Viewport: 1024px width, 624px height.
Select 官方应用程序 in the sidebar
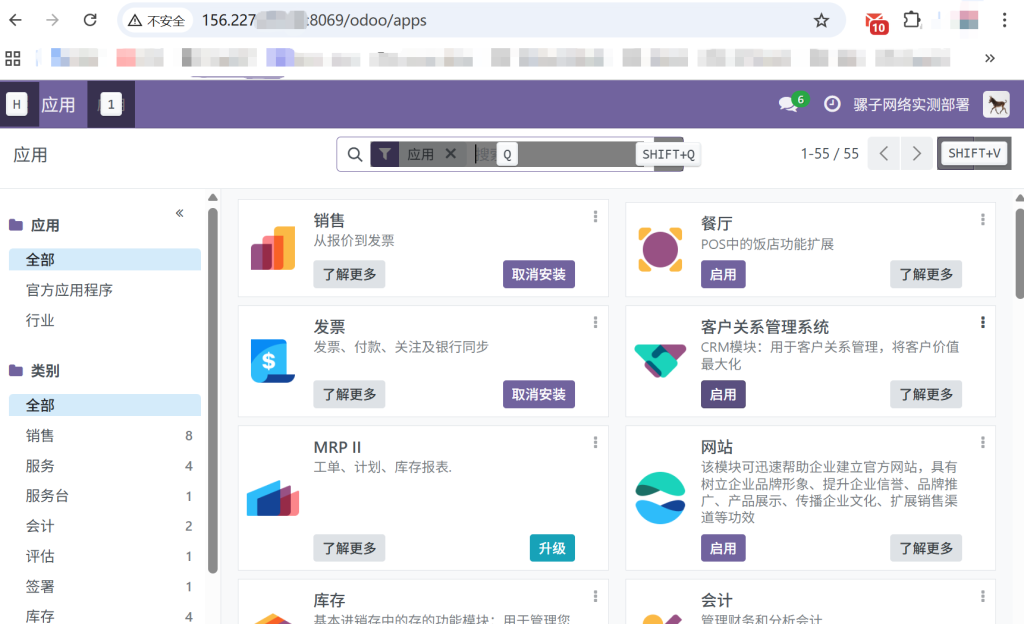click(x=69, y=290)
